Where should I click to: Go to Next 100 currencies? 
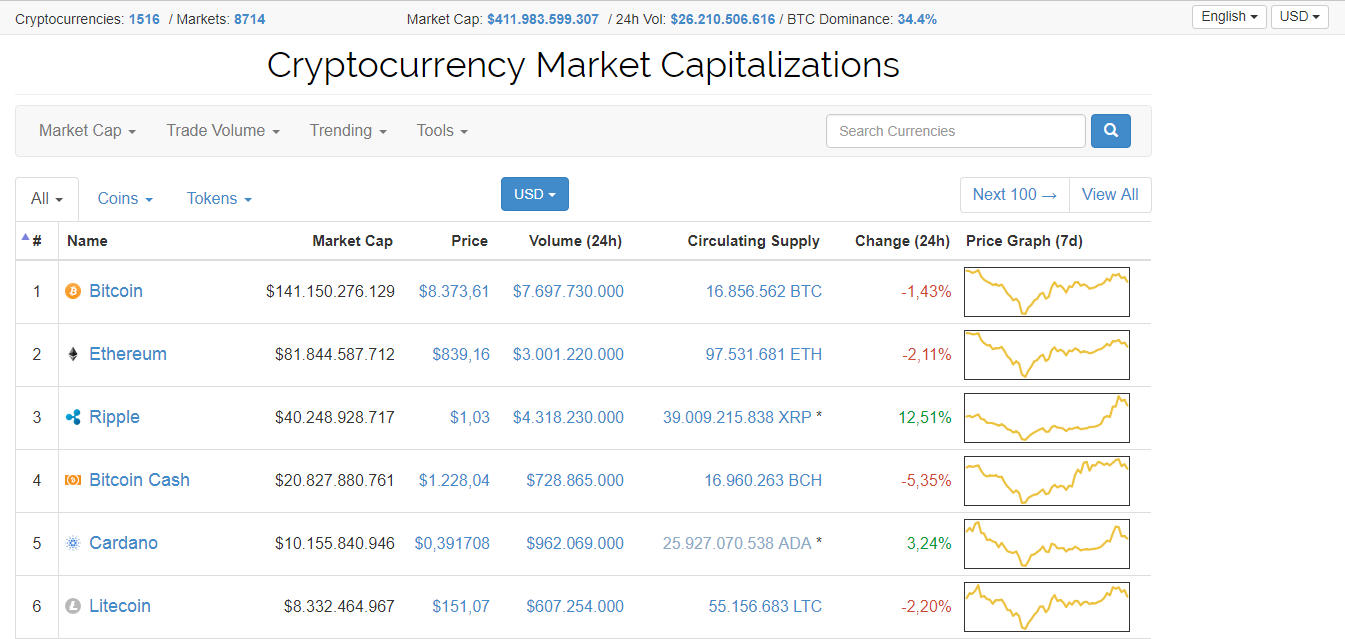pyautogui.click(x=1014, y=195)
